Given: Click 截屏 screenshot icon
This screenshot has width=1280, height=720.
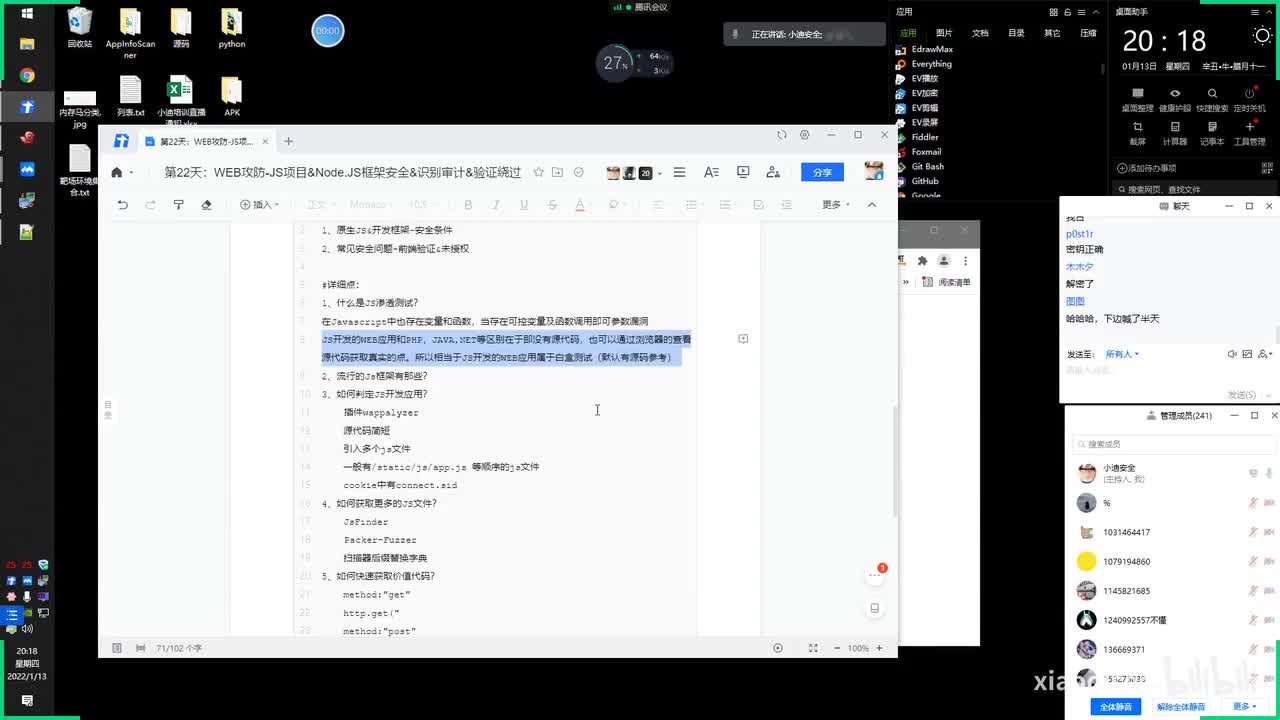Looking at the screenshot, I should [1137, 133].
